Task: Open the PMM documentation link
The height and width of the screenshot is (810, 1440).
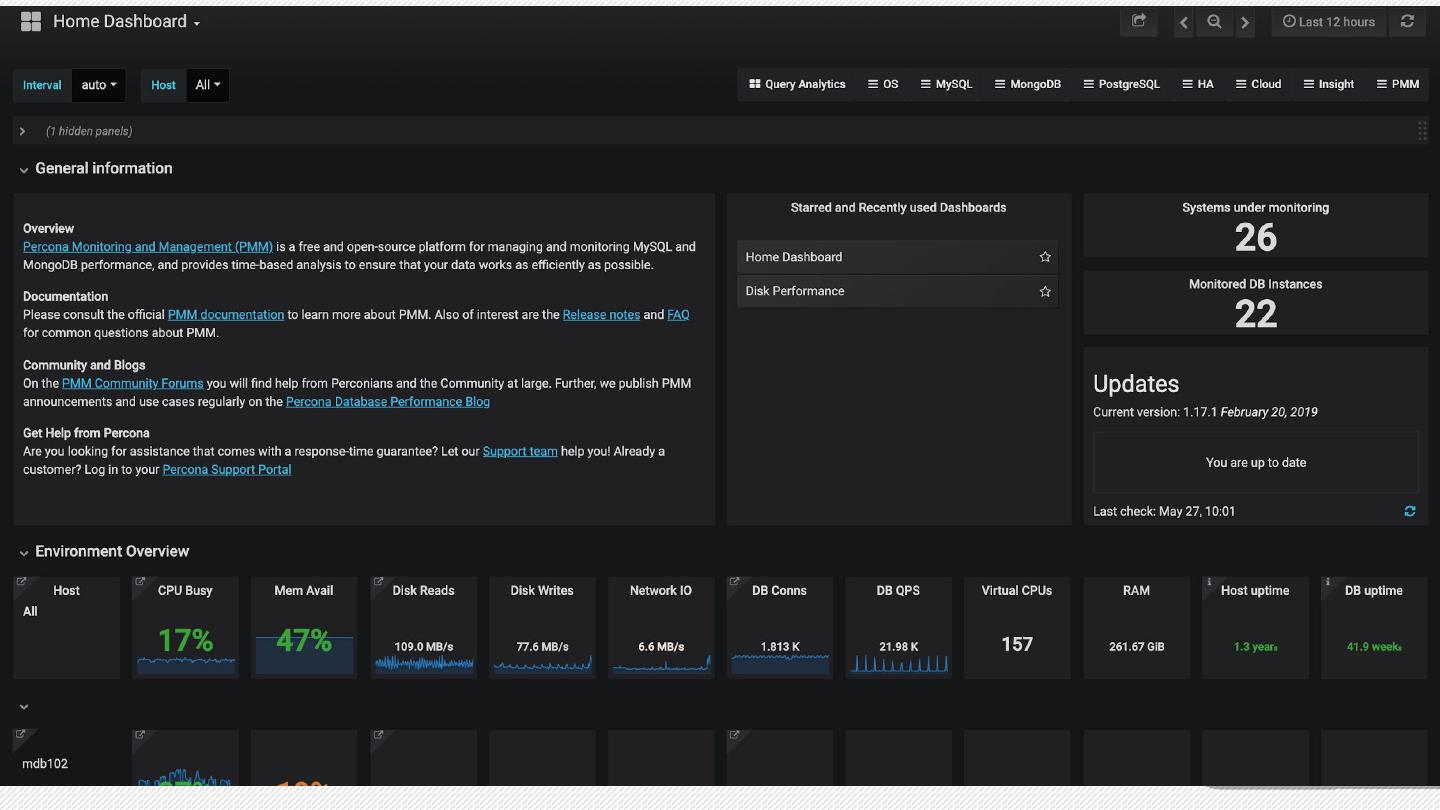Action: (x=226, y=314)
